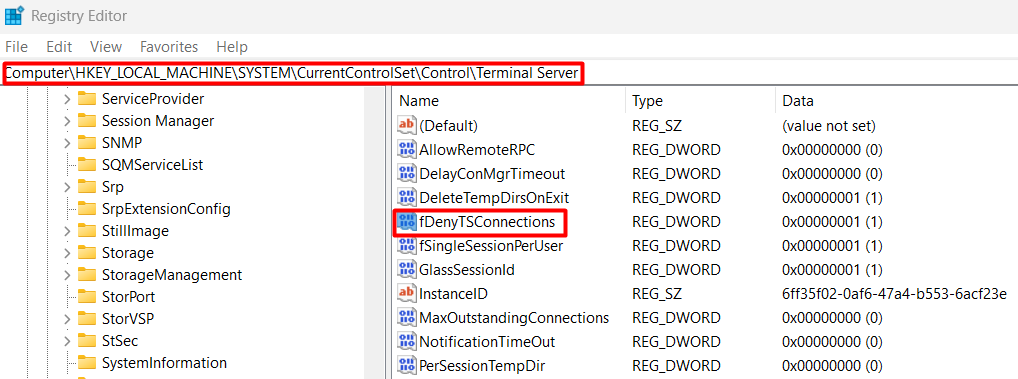Select the SrpExtensionConfig folder icon

click(x=86, y=209)
